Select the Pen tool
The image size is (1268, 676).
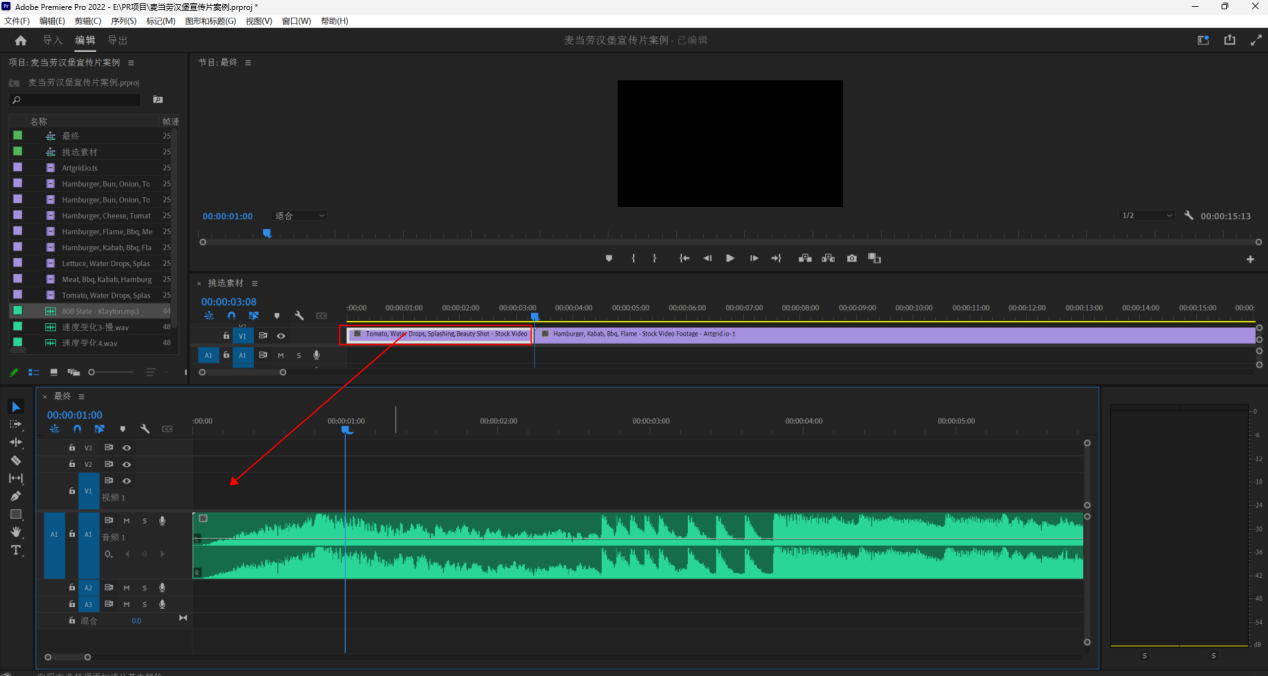[16, 496]
